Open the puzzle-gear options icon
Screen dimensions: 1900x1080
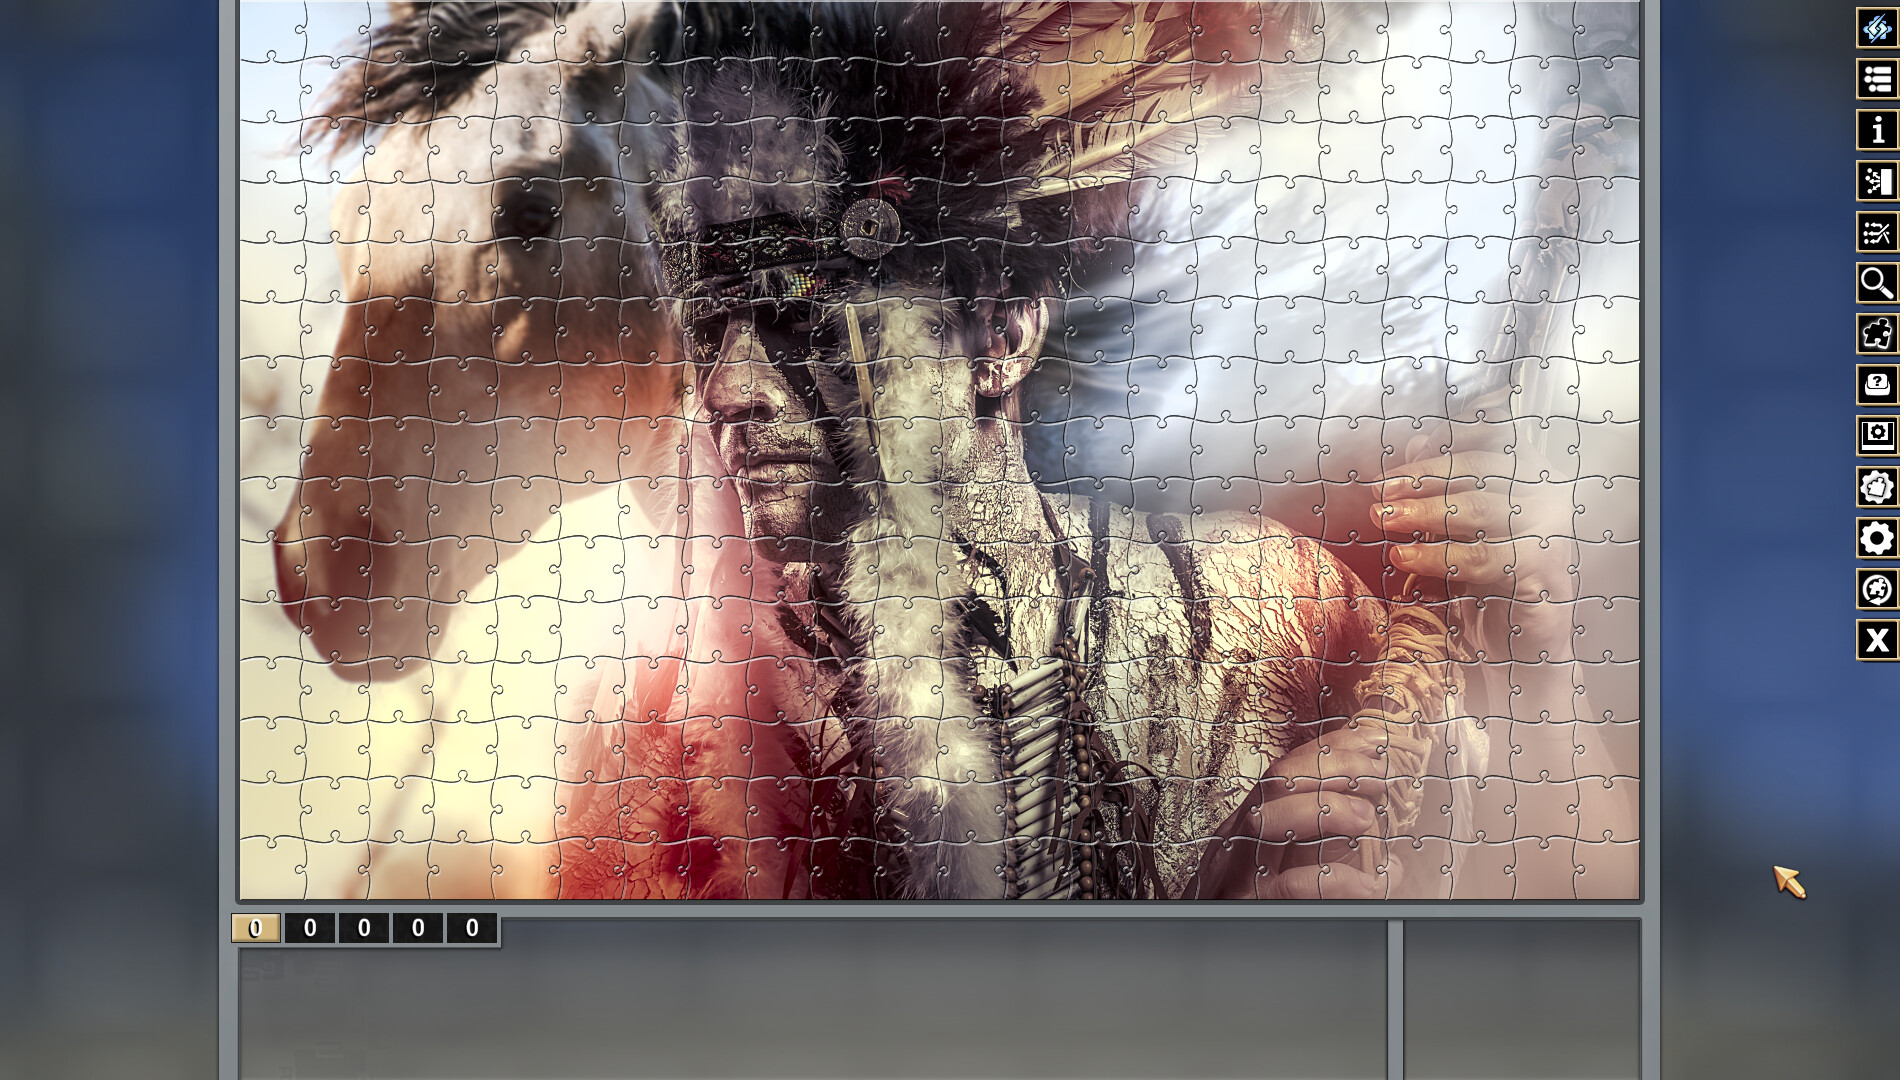pos(1878,487)
